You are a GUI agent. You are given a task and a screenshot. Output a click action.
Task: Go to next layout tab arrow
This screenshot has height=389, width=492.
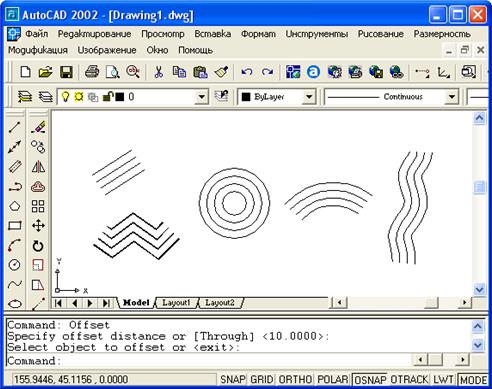[90, 303]
